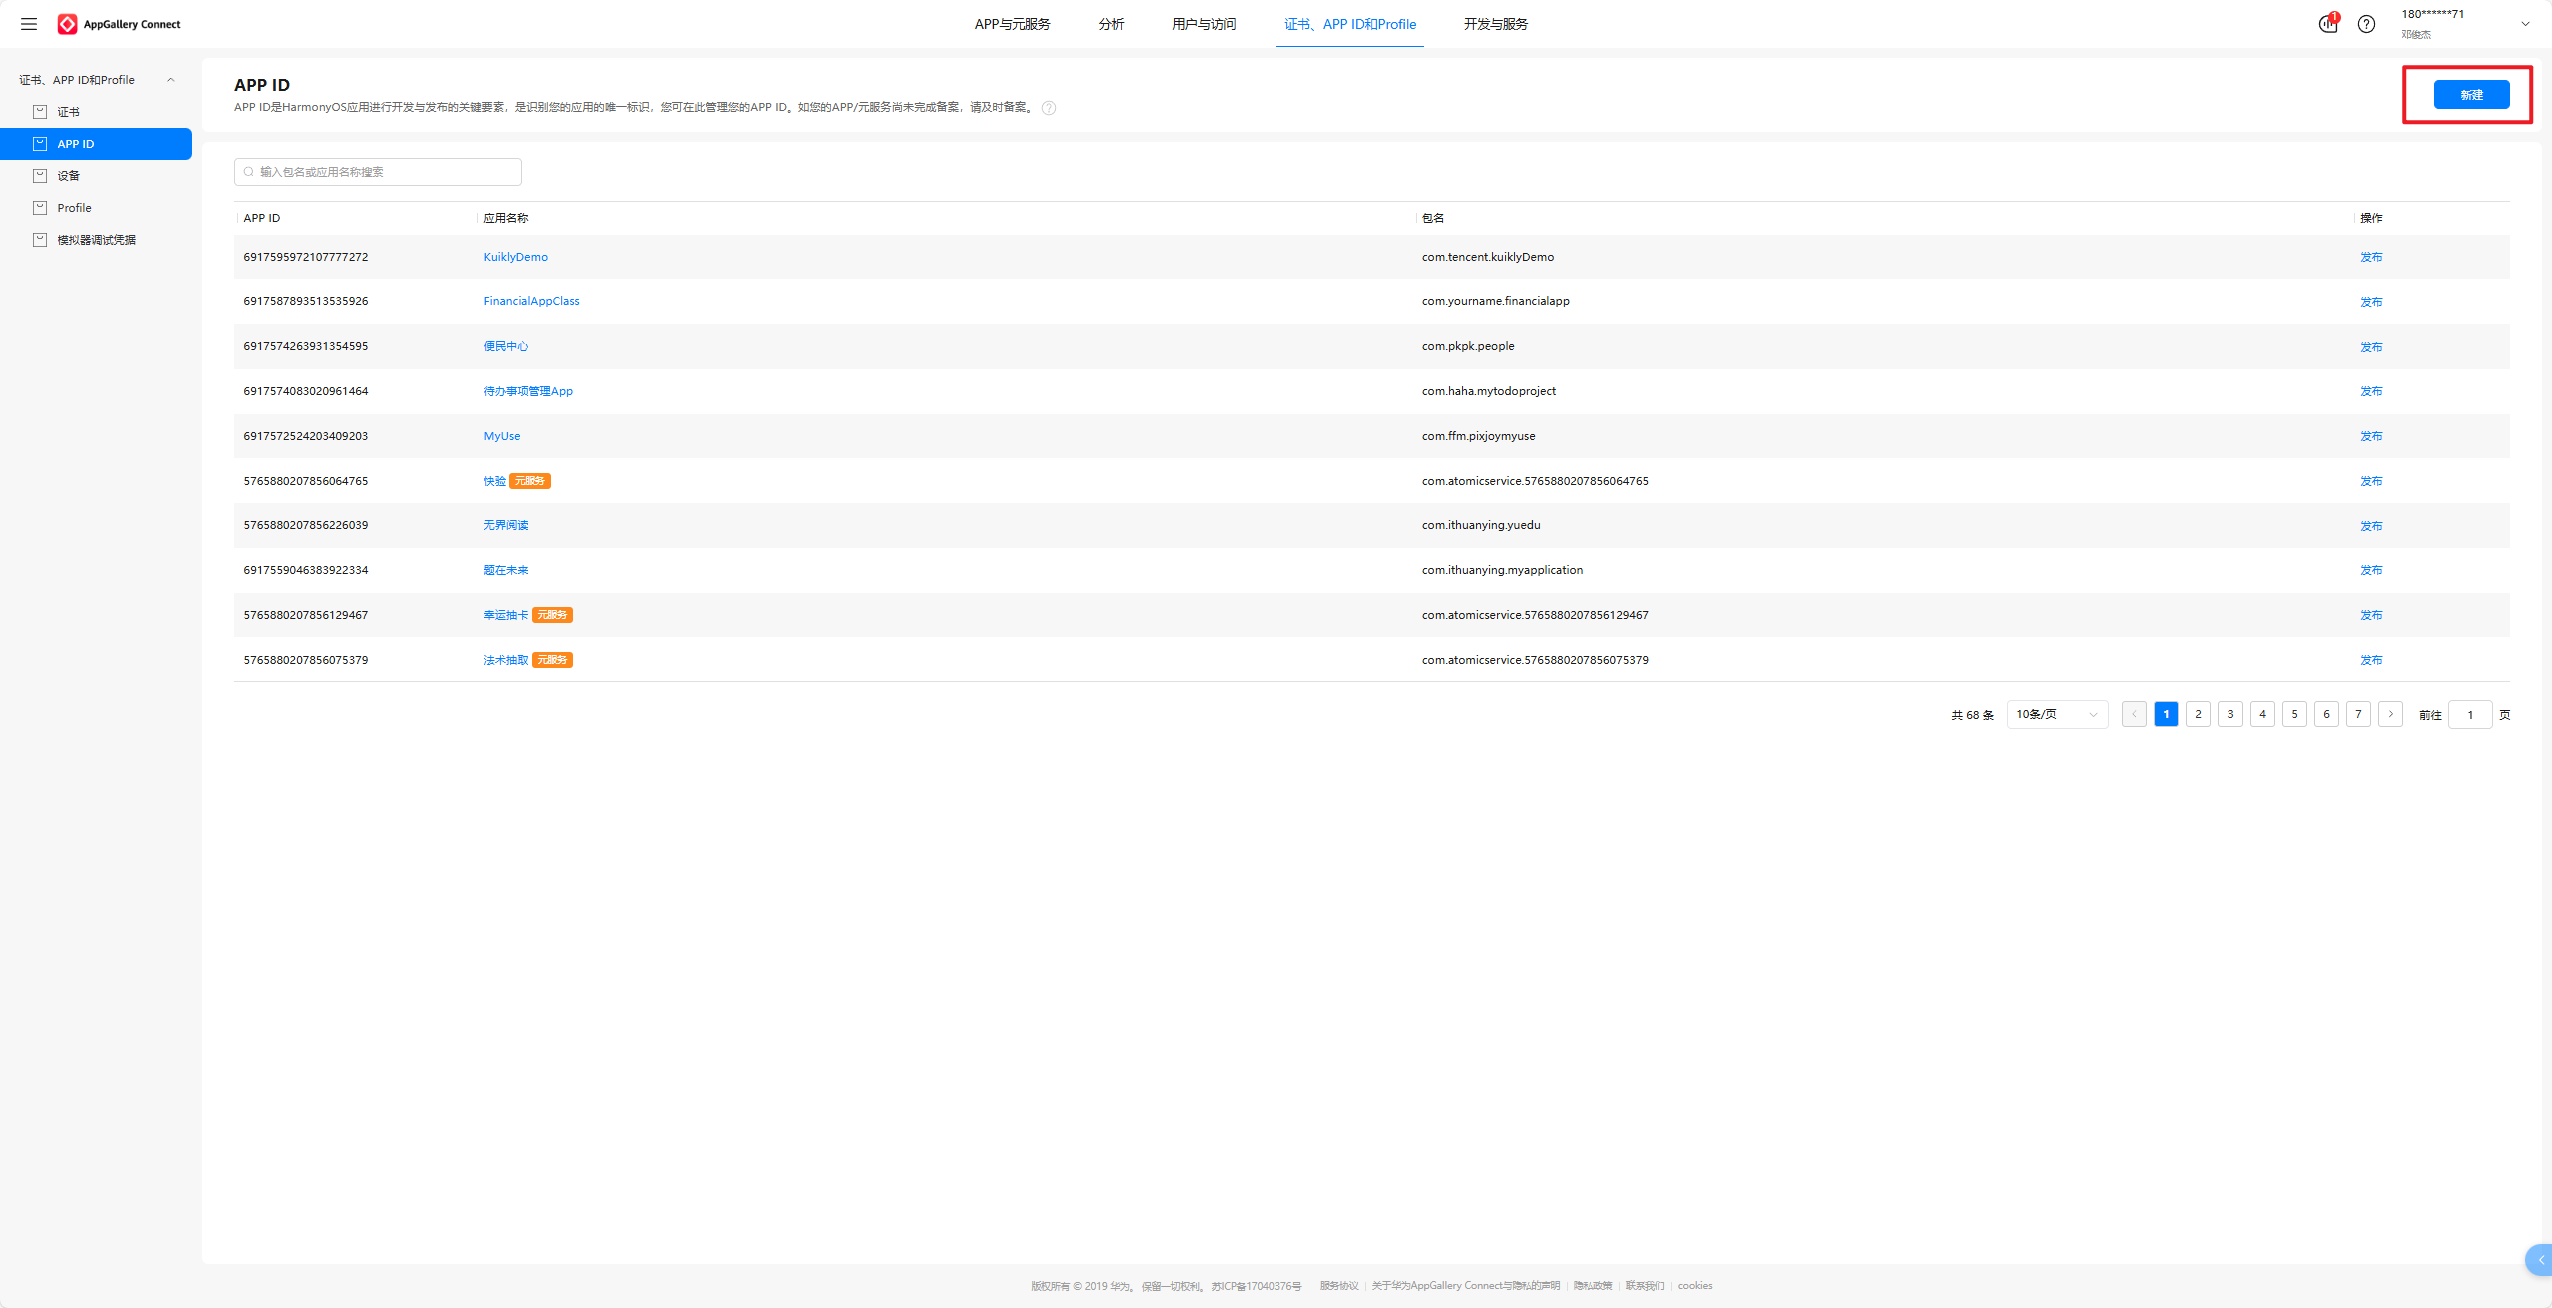Collapse the 证书、APP ID和Profile sidebar group
The height and width of the screenshot is (1308, 2552).
click(x=170, y=80)
